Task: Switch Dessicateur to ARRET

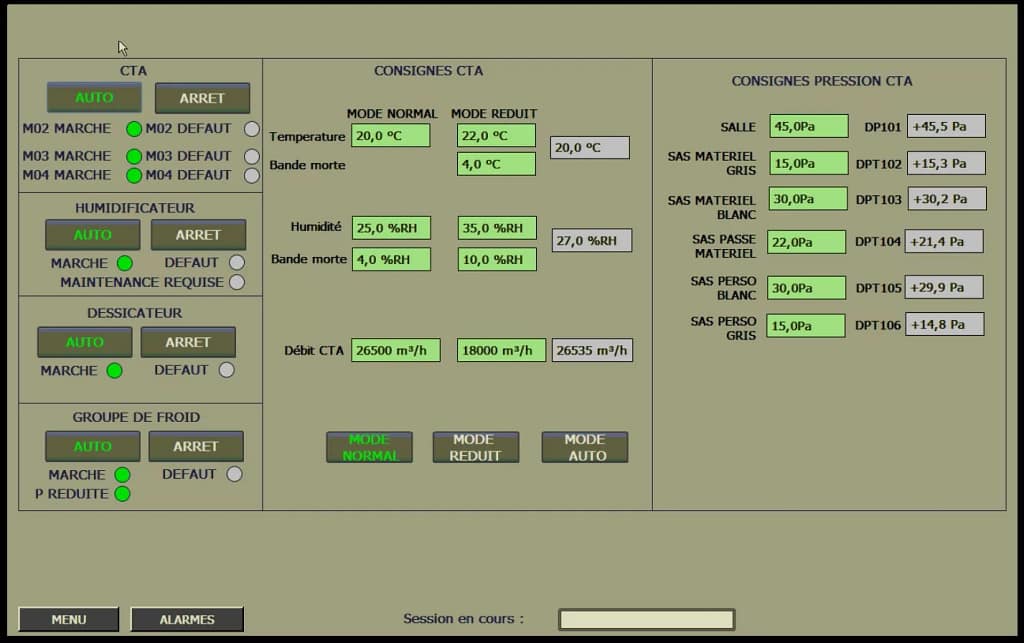Action: click(x=188, y=342)
